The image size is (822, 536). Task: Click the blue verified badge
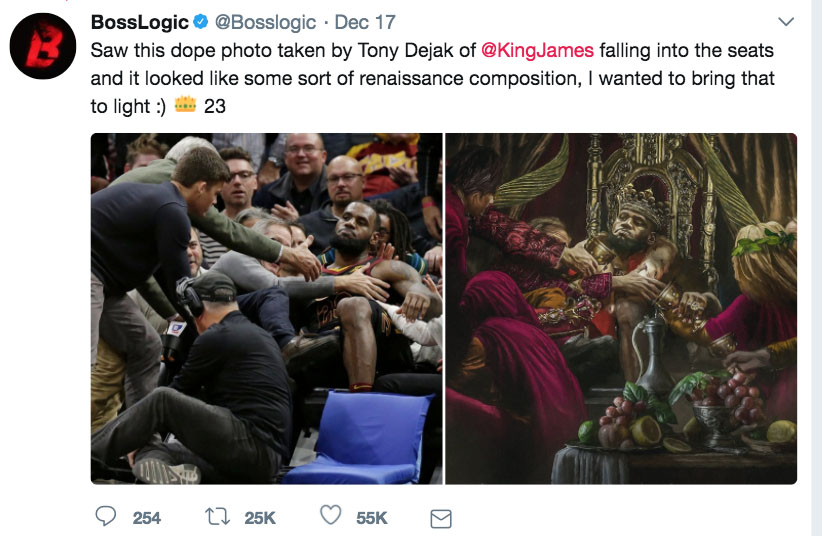[200, 23]
